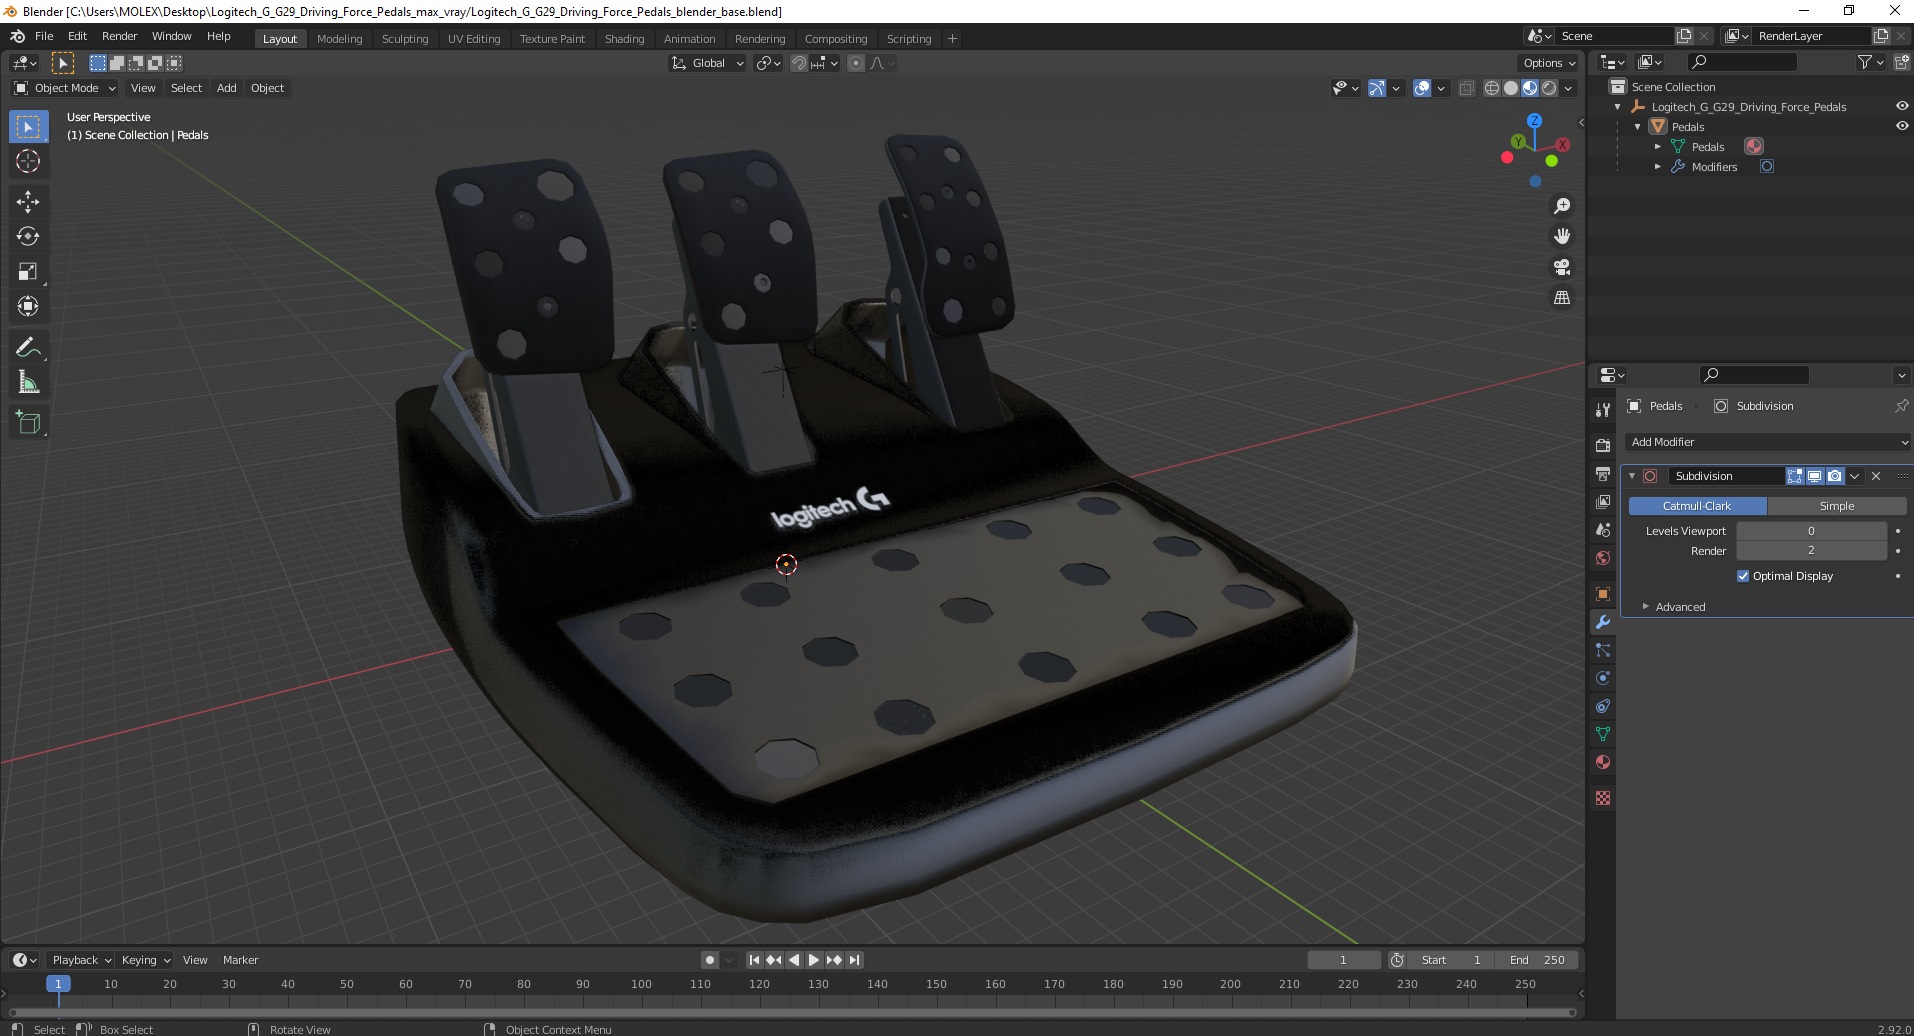Viewport: 1914px width, 1036px height.
Task: Expand the Pedals mesh data in outliner
Action: point(1657,147)
